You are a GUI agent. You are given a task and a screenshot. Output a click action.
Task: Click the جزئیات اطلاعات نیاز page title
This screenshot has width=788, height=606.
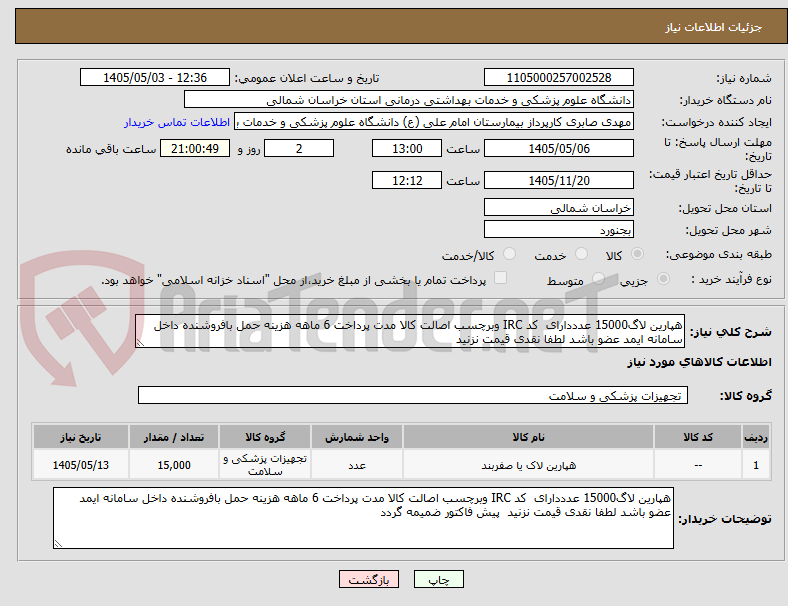click(714, 27)
